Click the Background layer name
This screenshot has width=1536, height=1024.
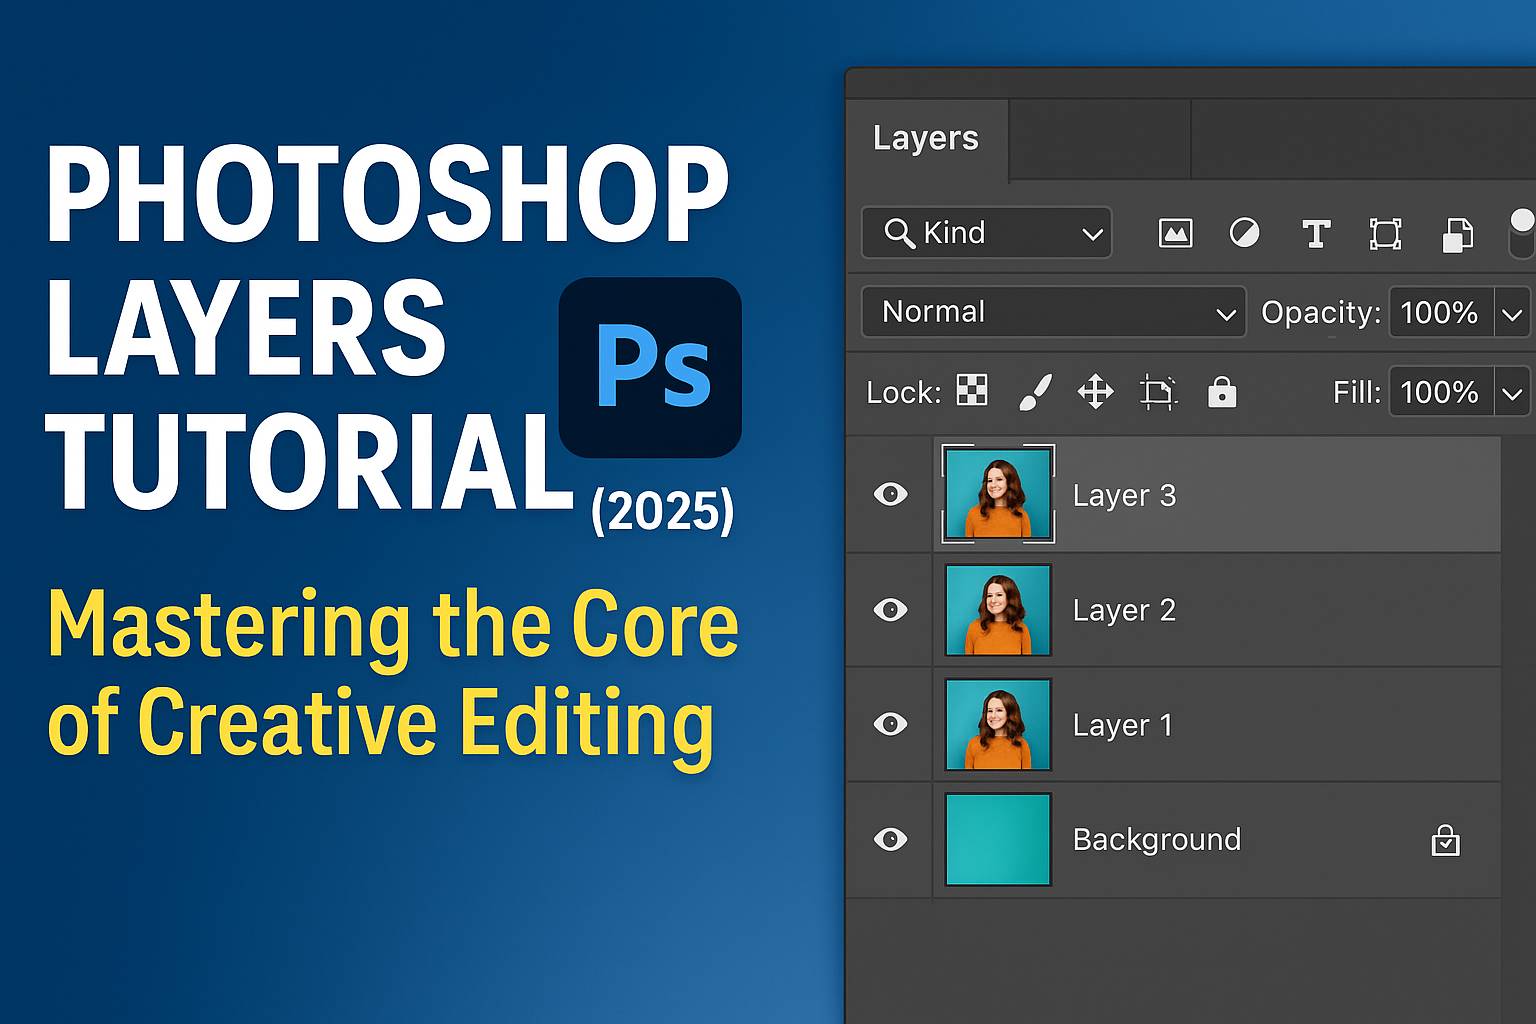1156,840
